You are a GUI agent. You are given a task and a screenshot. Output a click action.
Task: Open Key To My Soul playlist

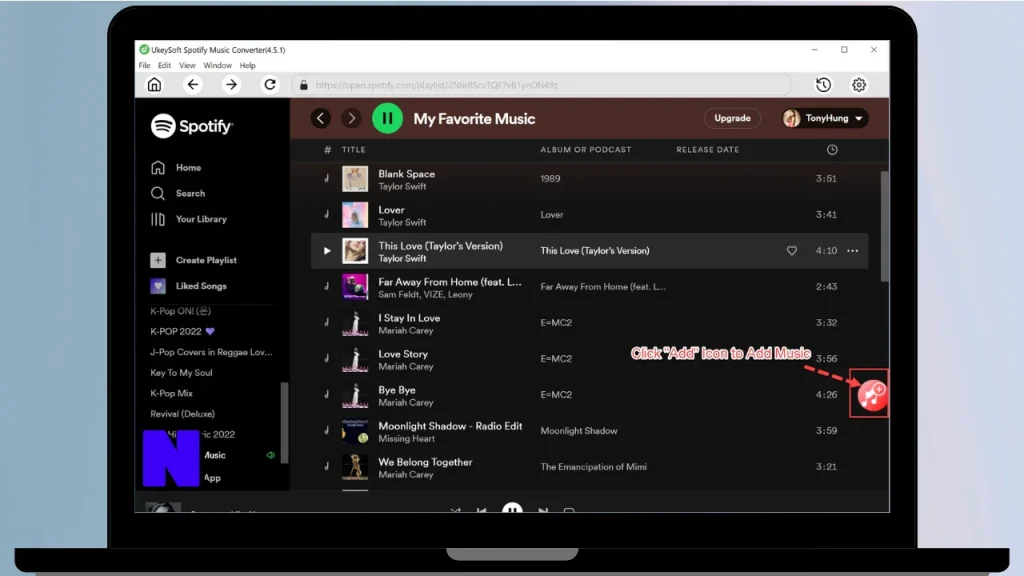[x=181, y=373]
